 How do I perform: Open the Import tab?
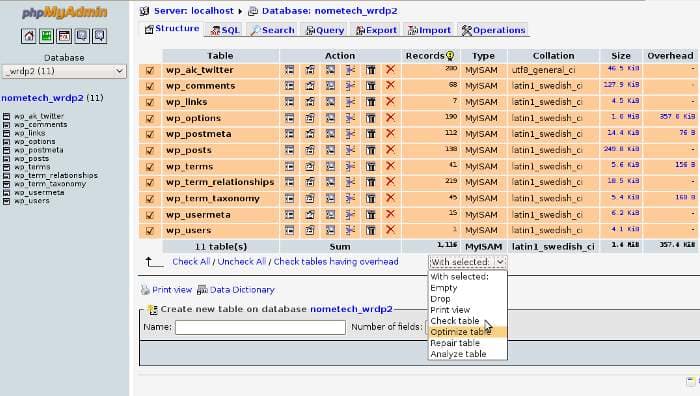(429, 30)
